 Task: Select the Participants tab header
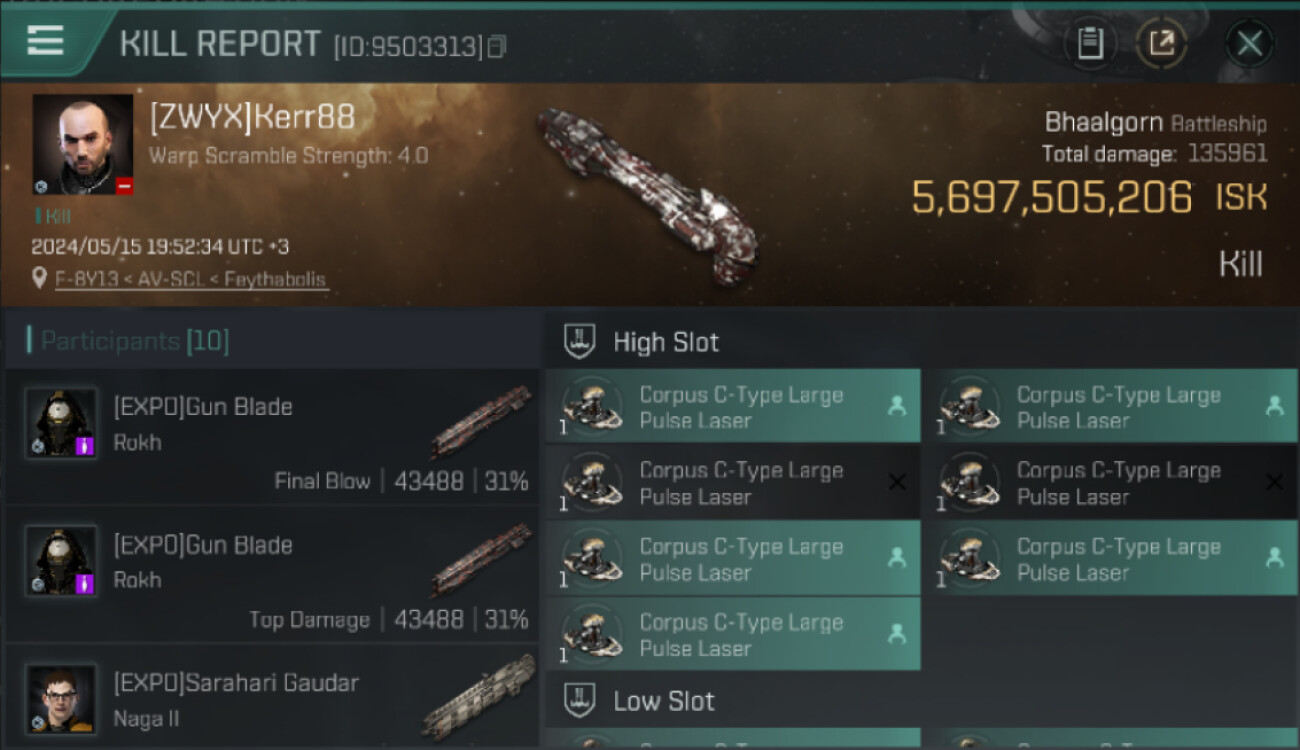(135, 341)
